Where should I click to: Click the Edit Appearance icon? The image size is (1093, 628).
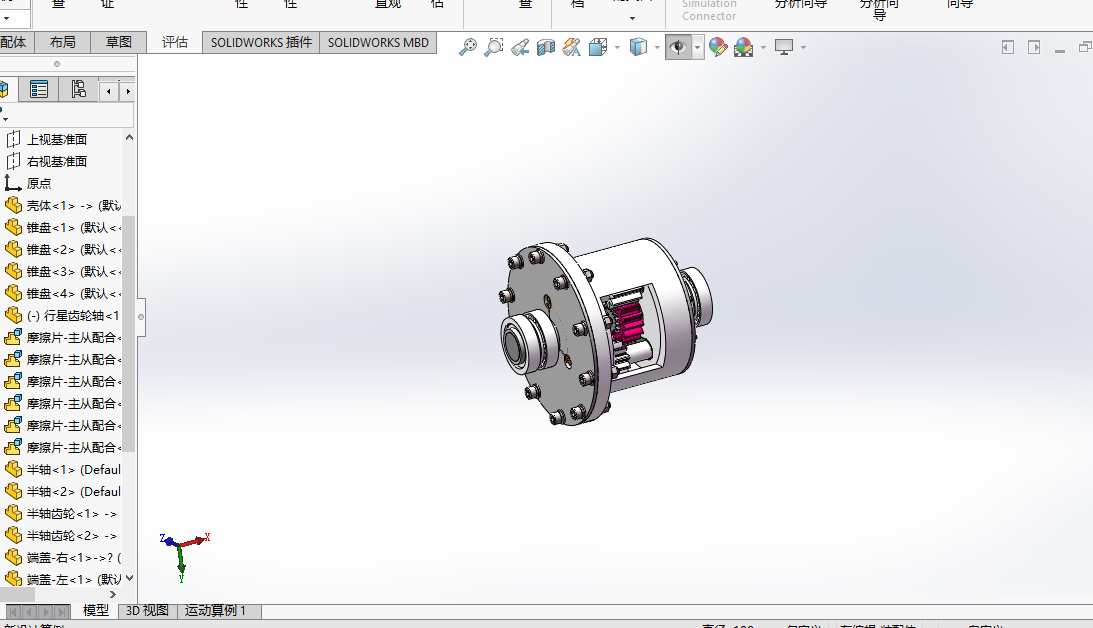click(x=718, y=47)
